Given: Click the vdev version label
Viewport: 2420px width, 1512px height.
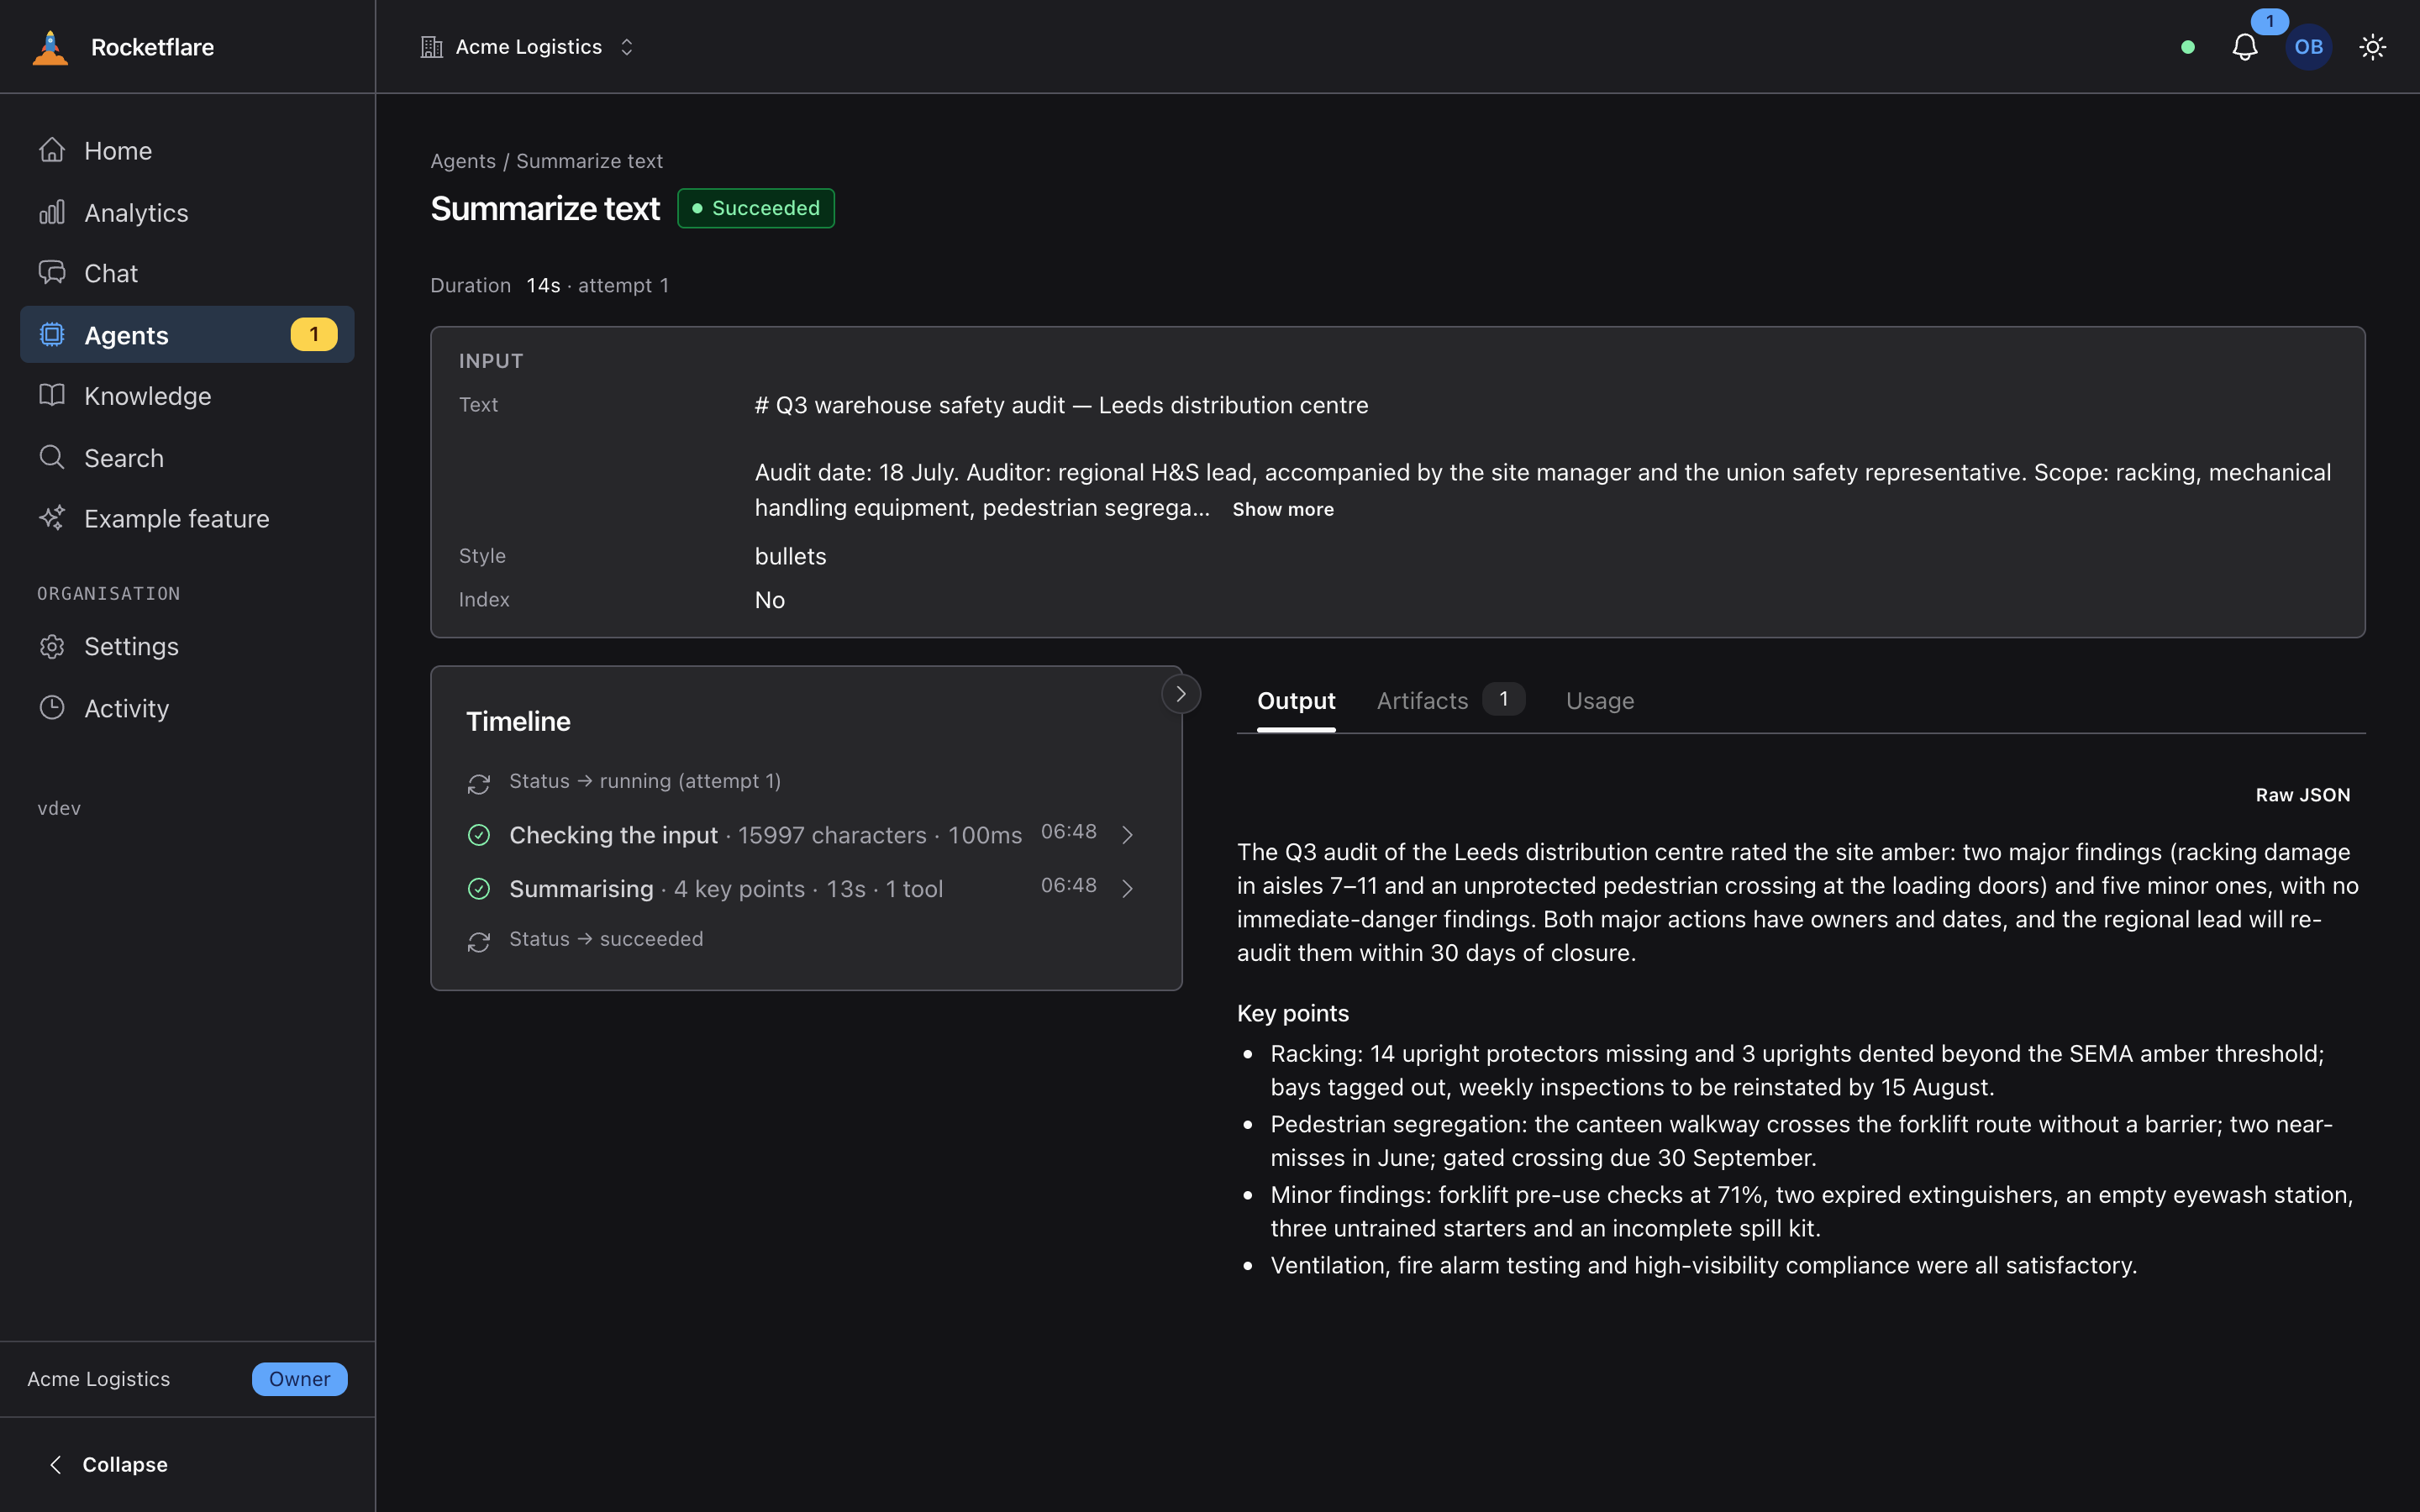Looking at the screenshot, I should tap(59, 808).
